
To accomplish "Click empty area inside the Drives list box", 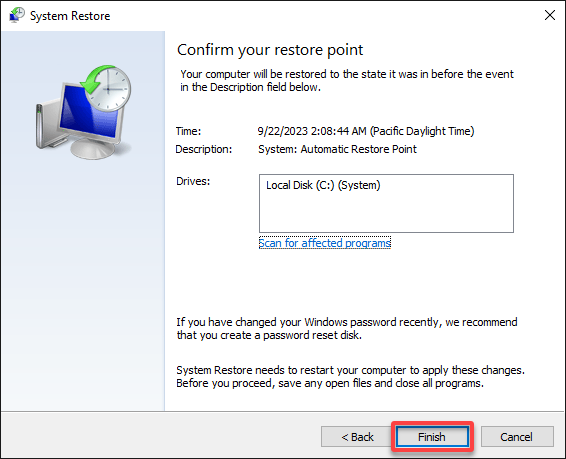I will 386,215.
